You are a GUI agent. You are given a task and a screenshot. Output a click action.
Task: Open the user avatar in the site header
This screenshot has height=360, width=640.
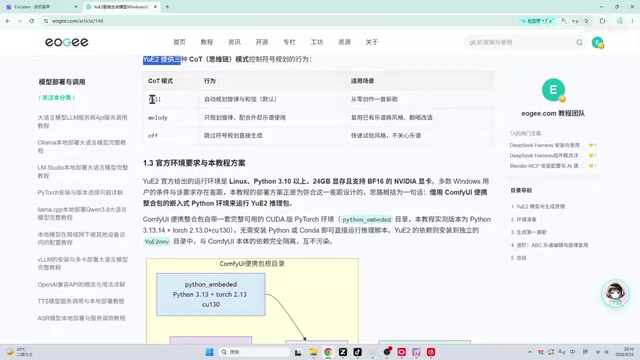coord(598,42)
